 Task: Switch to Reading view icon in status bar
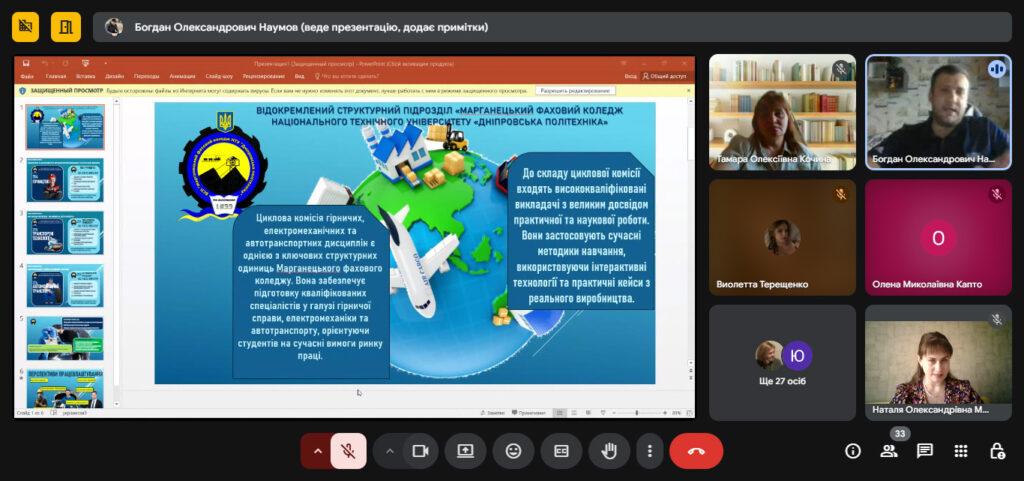[588, 412]
